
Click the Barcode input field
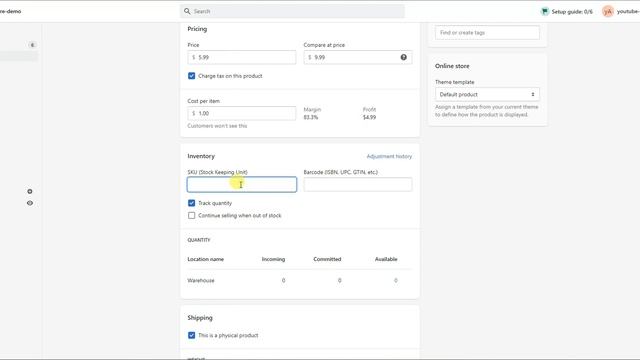(x=358, y=184)
